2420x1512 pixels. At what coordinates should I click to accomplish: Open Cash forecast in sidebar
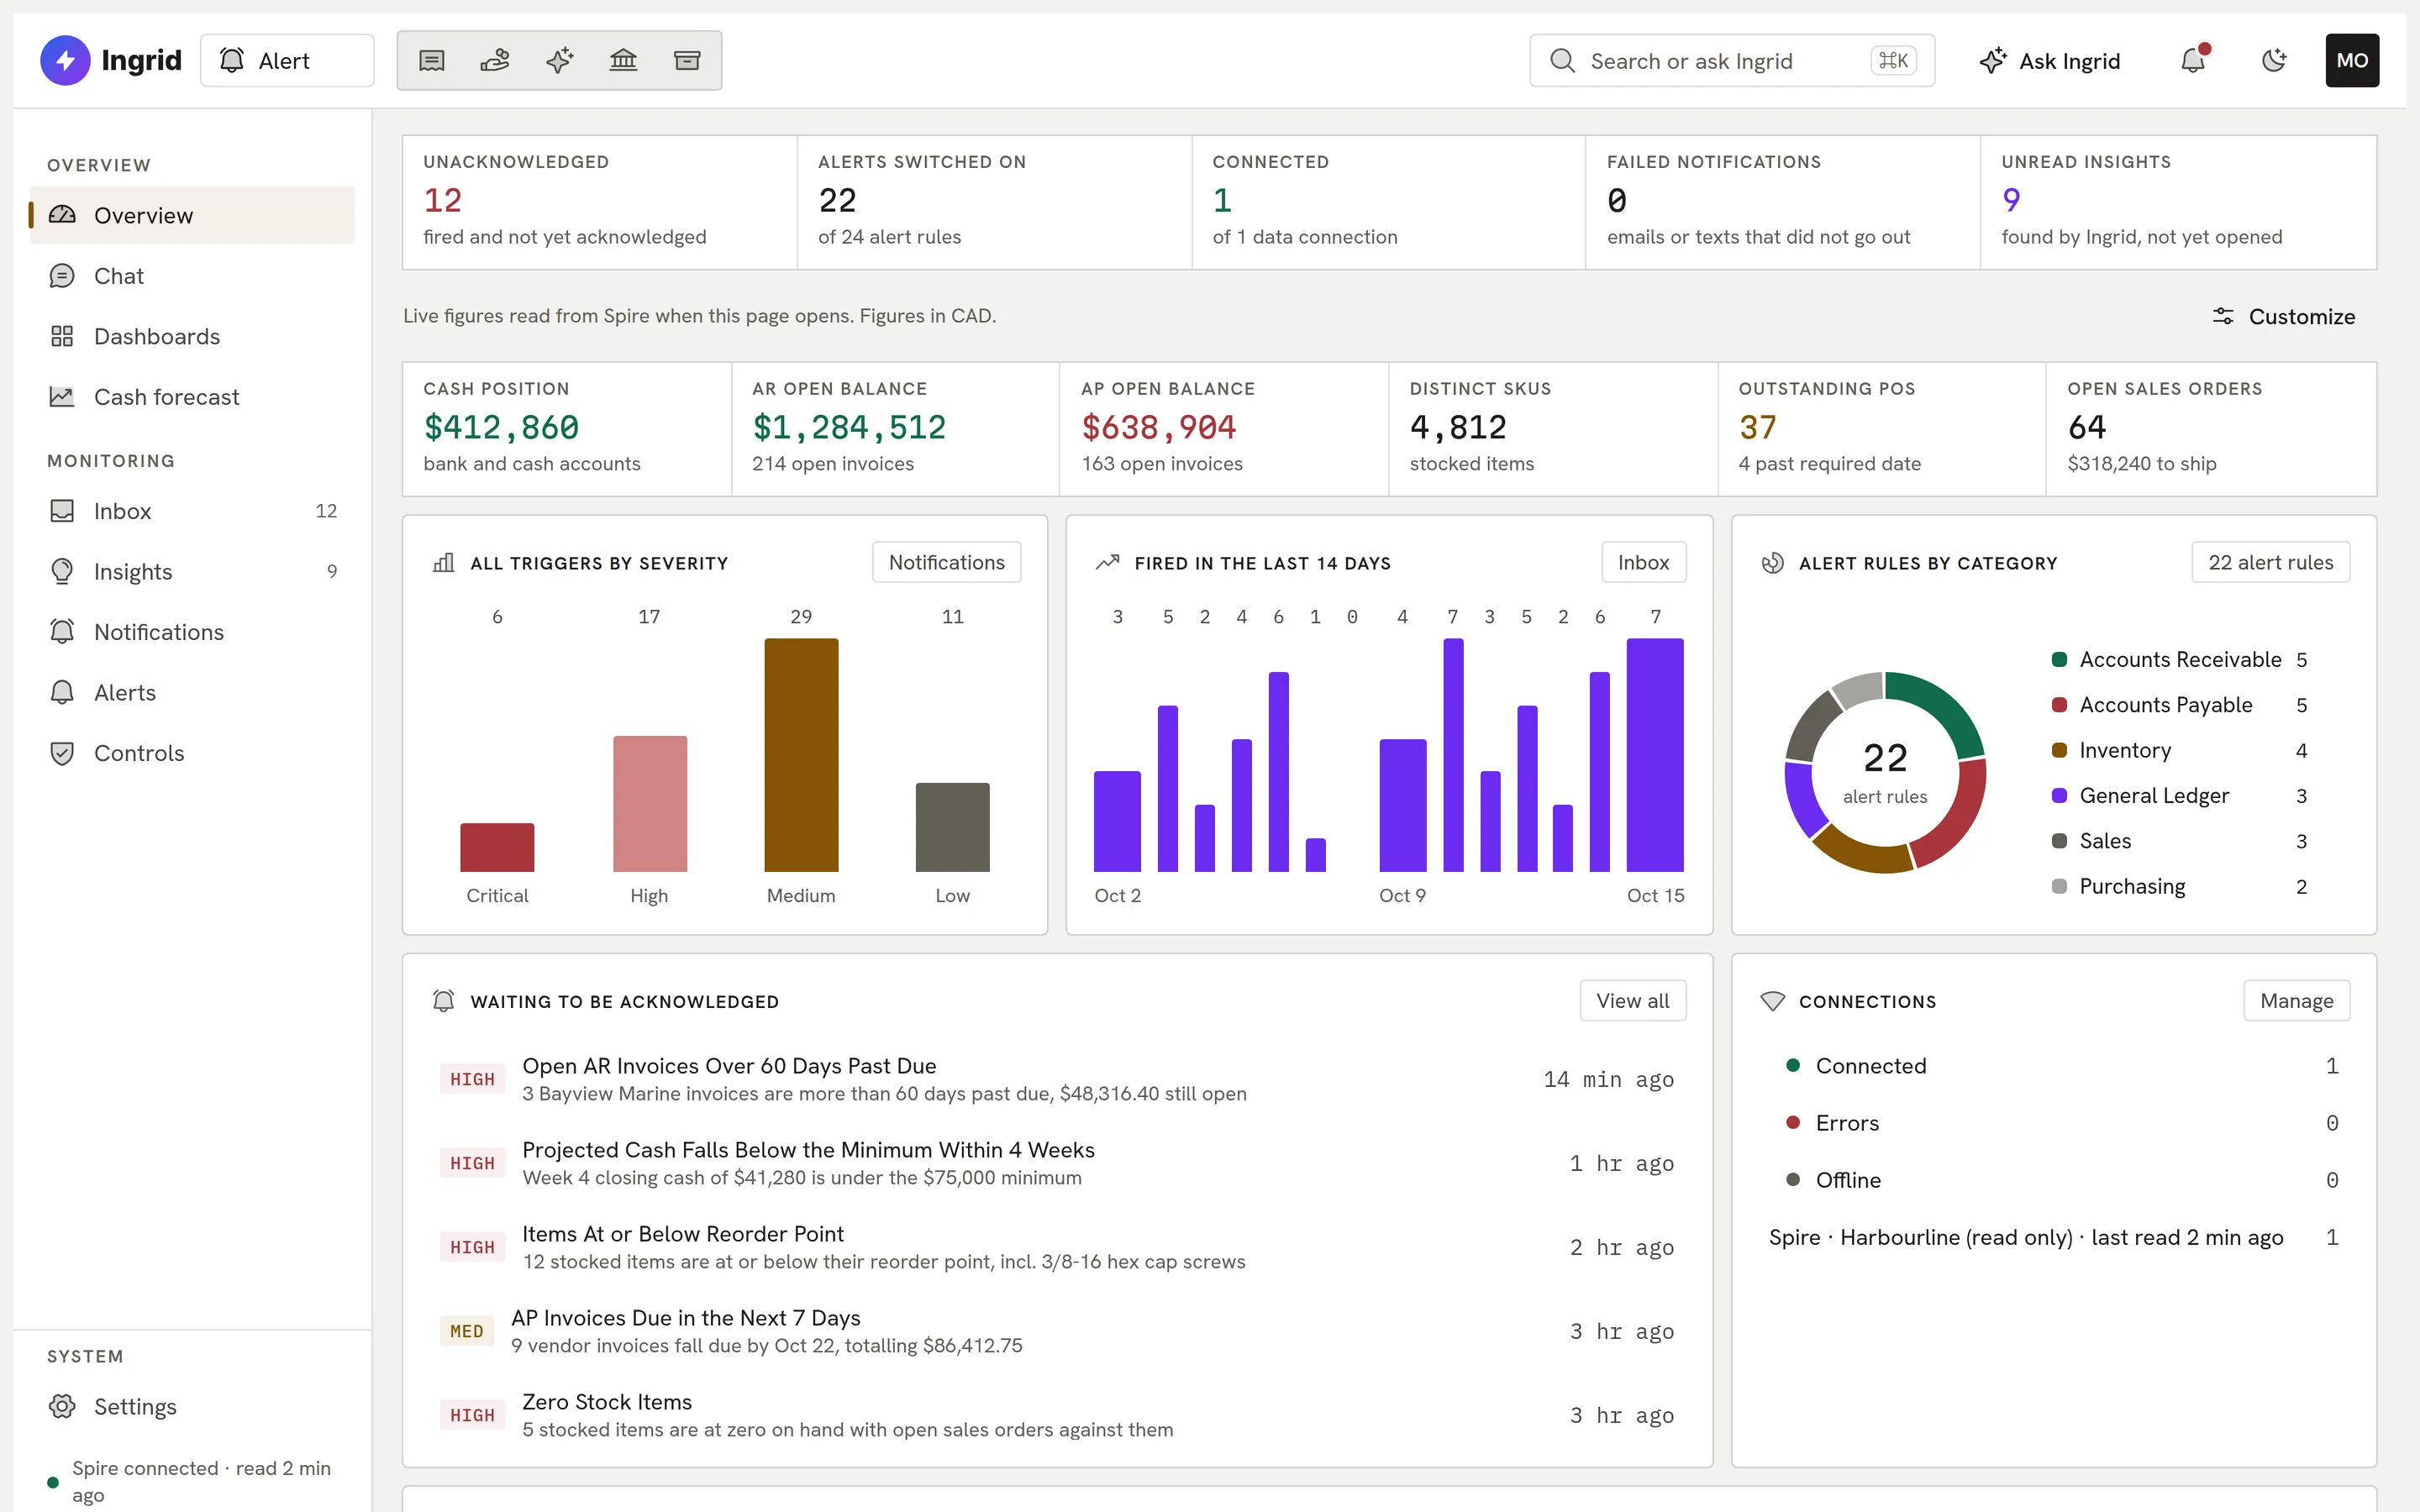tap(192, 397)
